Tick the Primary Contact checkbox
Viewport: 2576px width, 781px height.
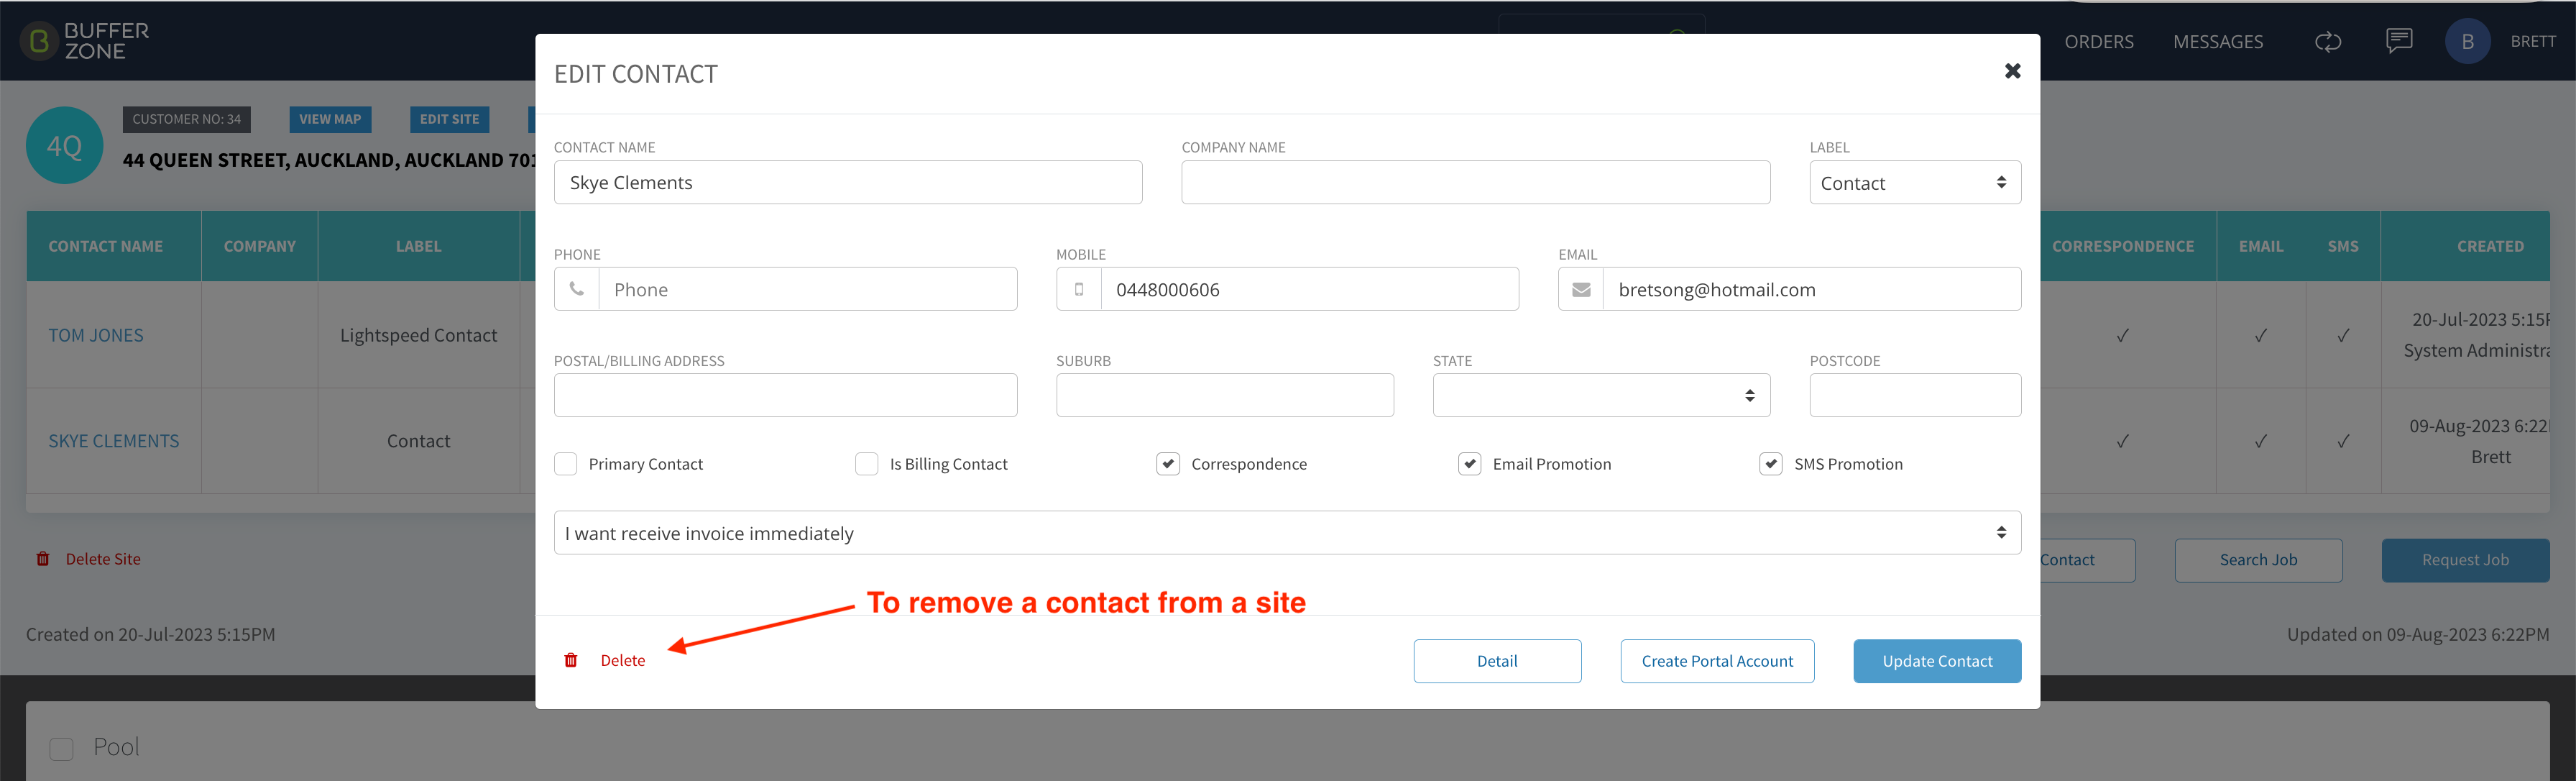566,464
